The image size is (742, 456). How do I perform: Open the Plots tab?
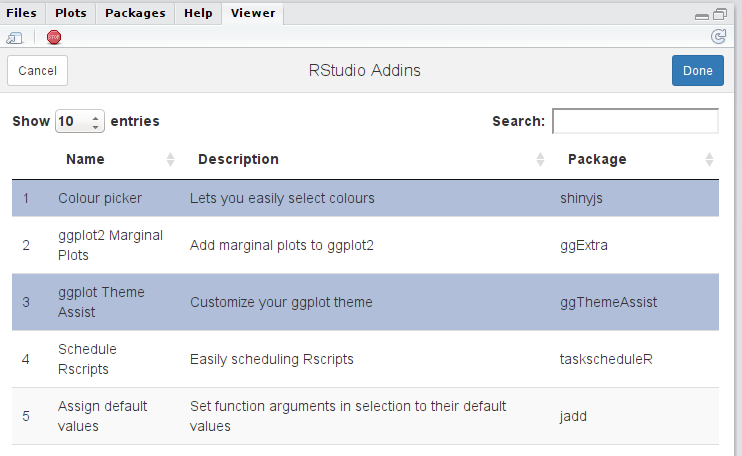[71, 13]
